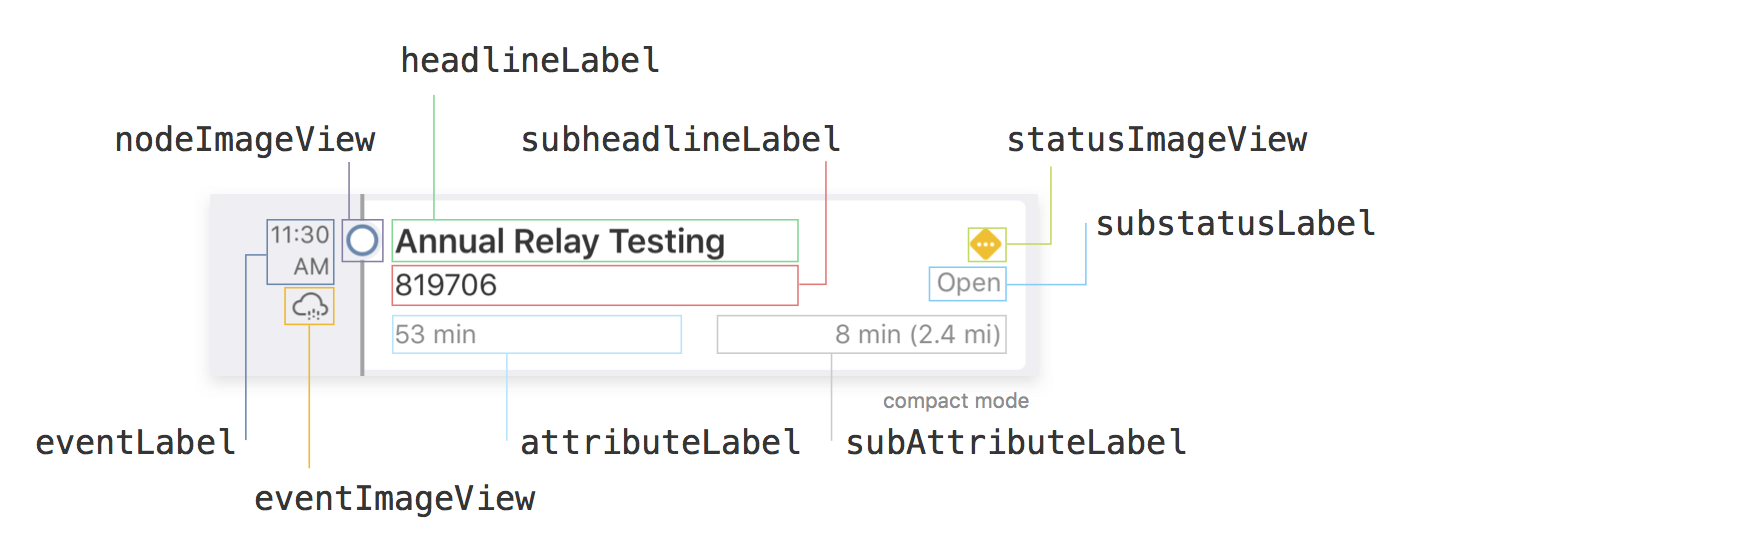The image size is (1752, 554).
Task: Click the 11:30 AM event time
Action: point(300,251)
